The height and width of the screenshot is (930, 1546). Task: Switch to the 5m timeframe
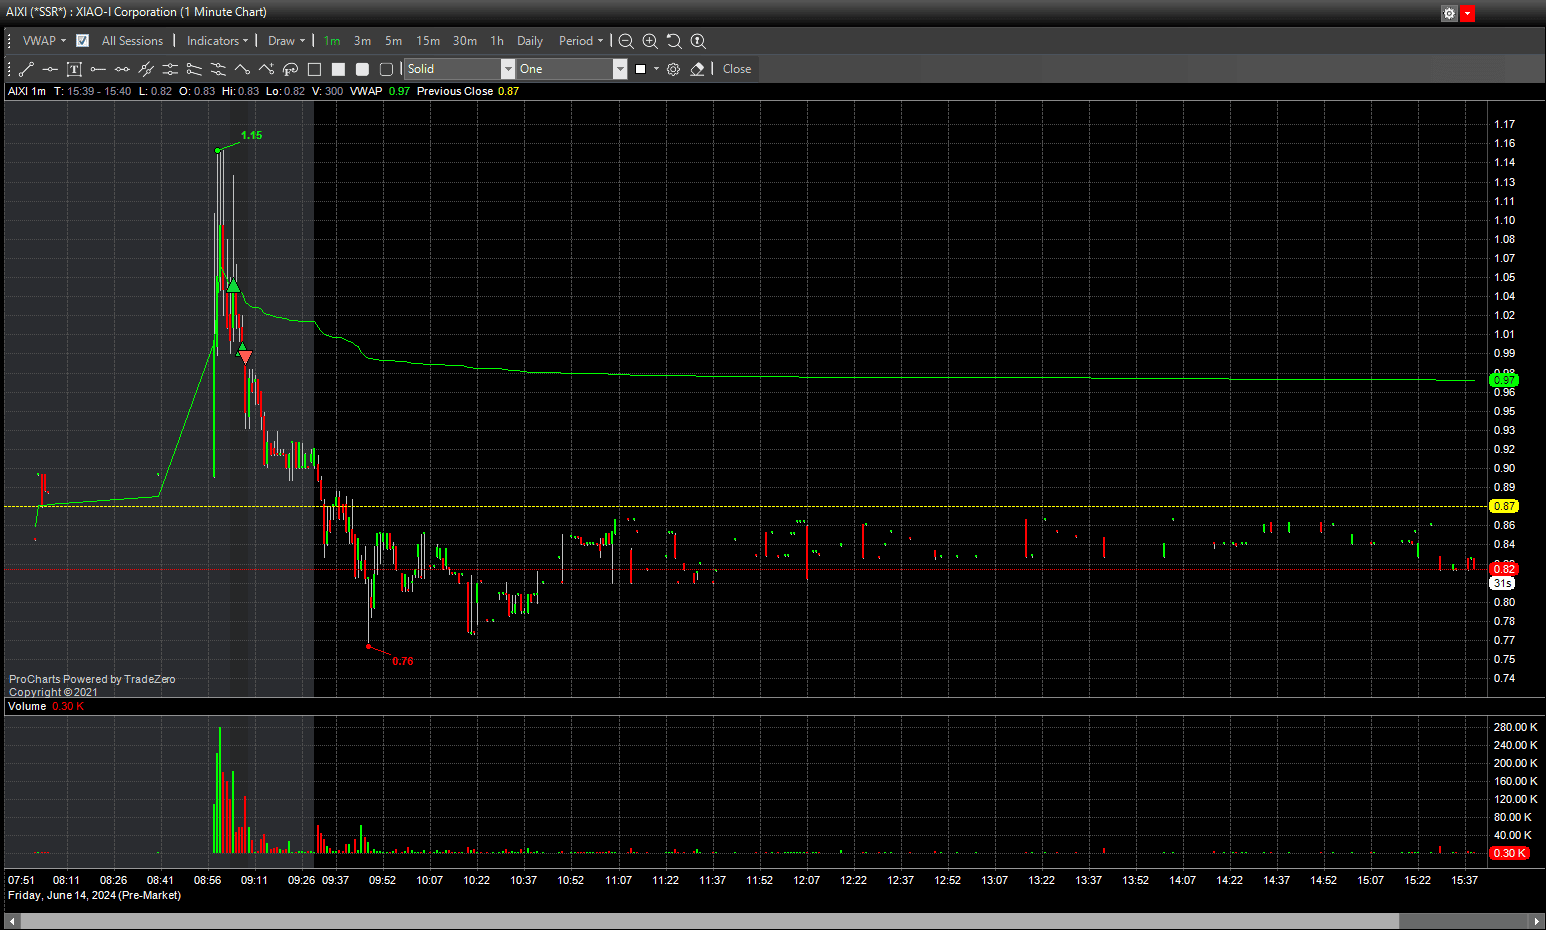click(x=393, y=41)
